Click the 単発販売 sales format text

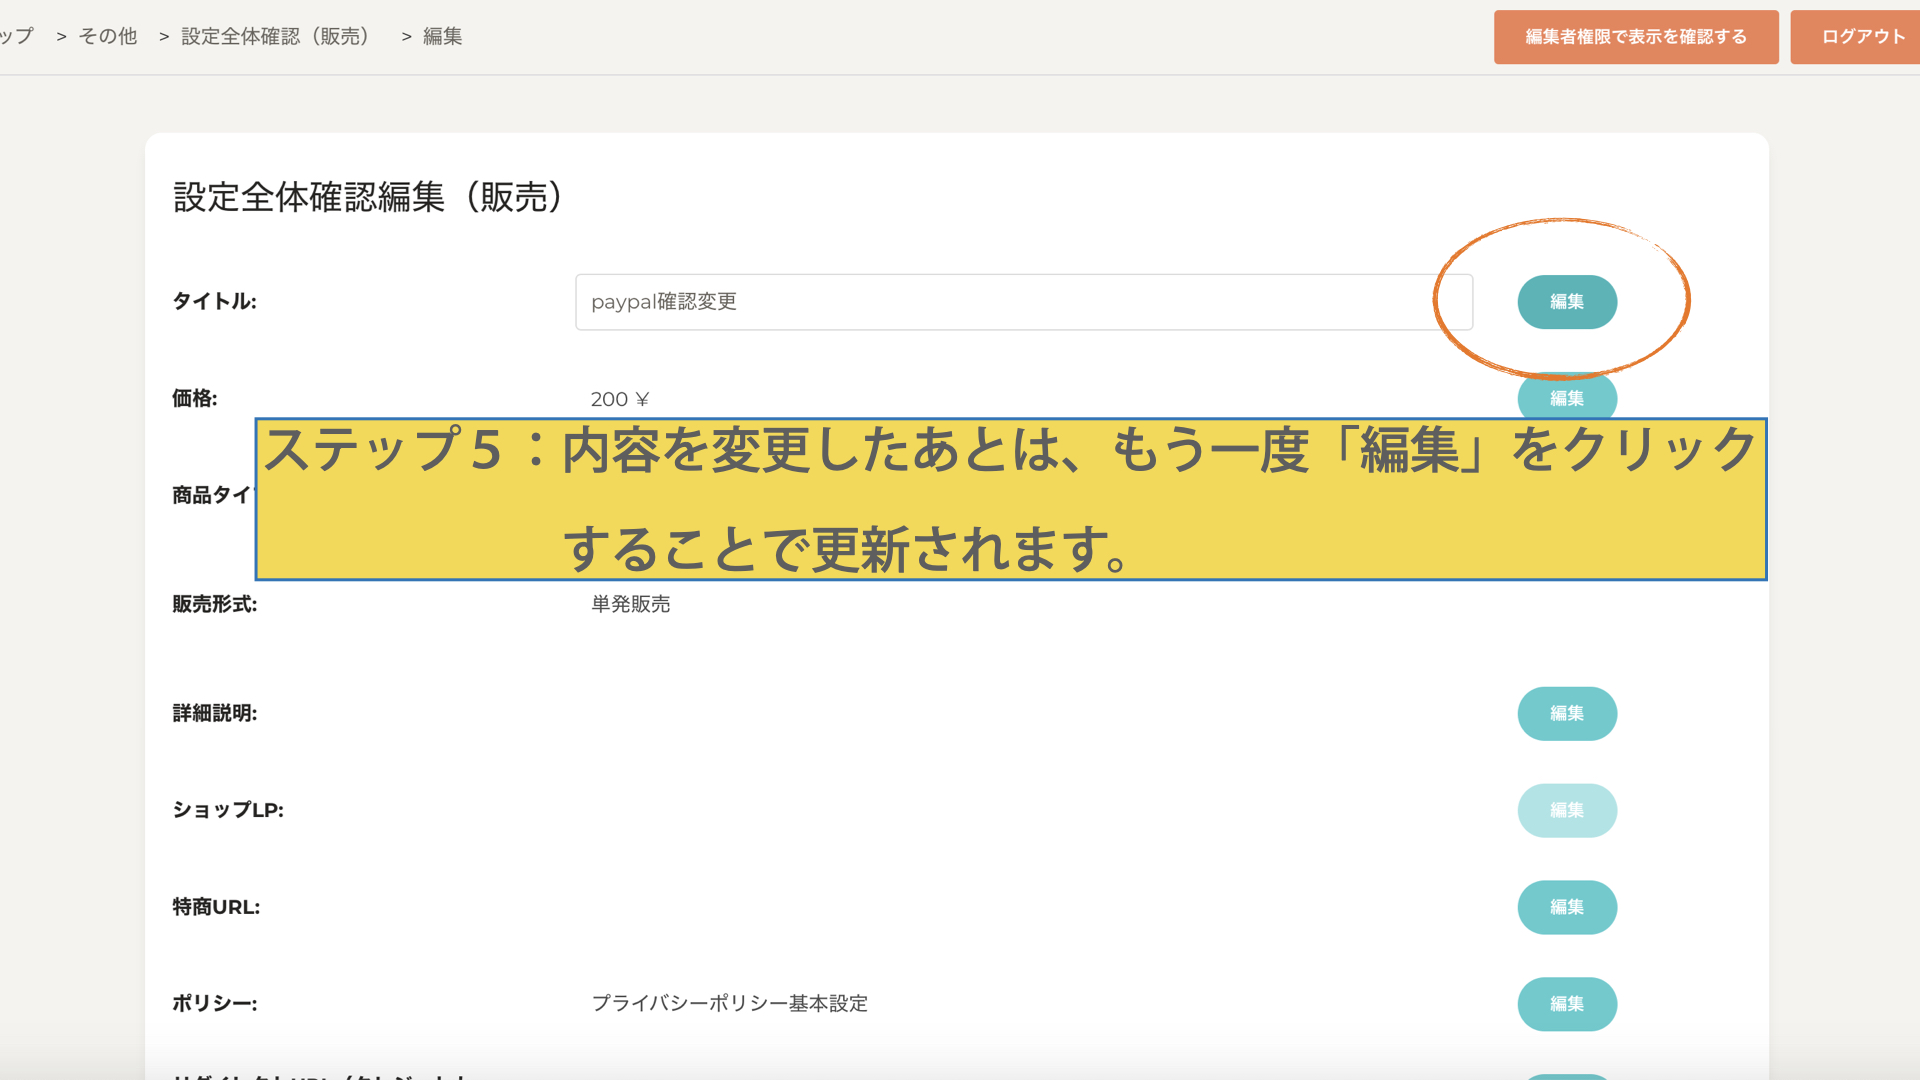630,604
